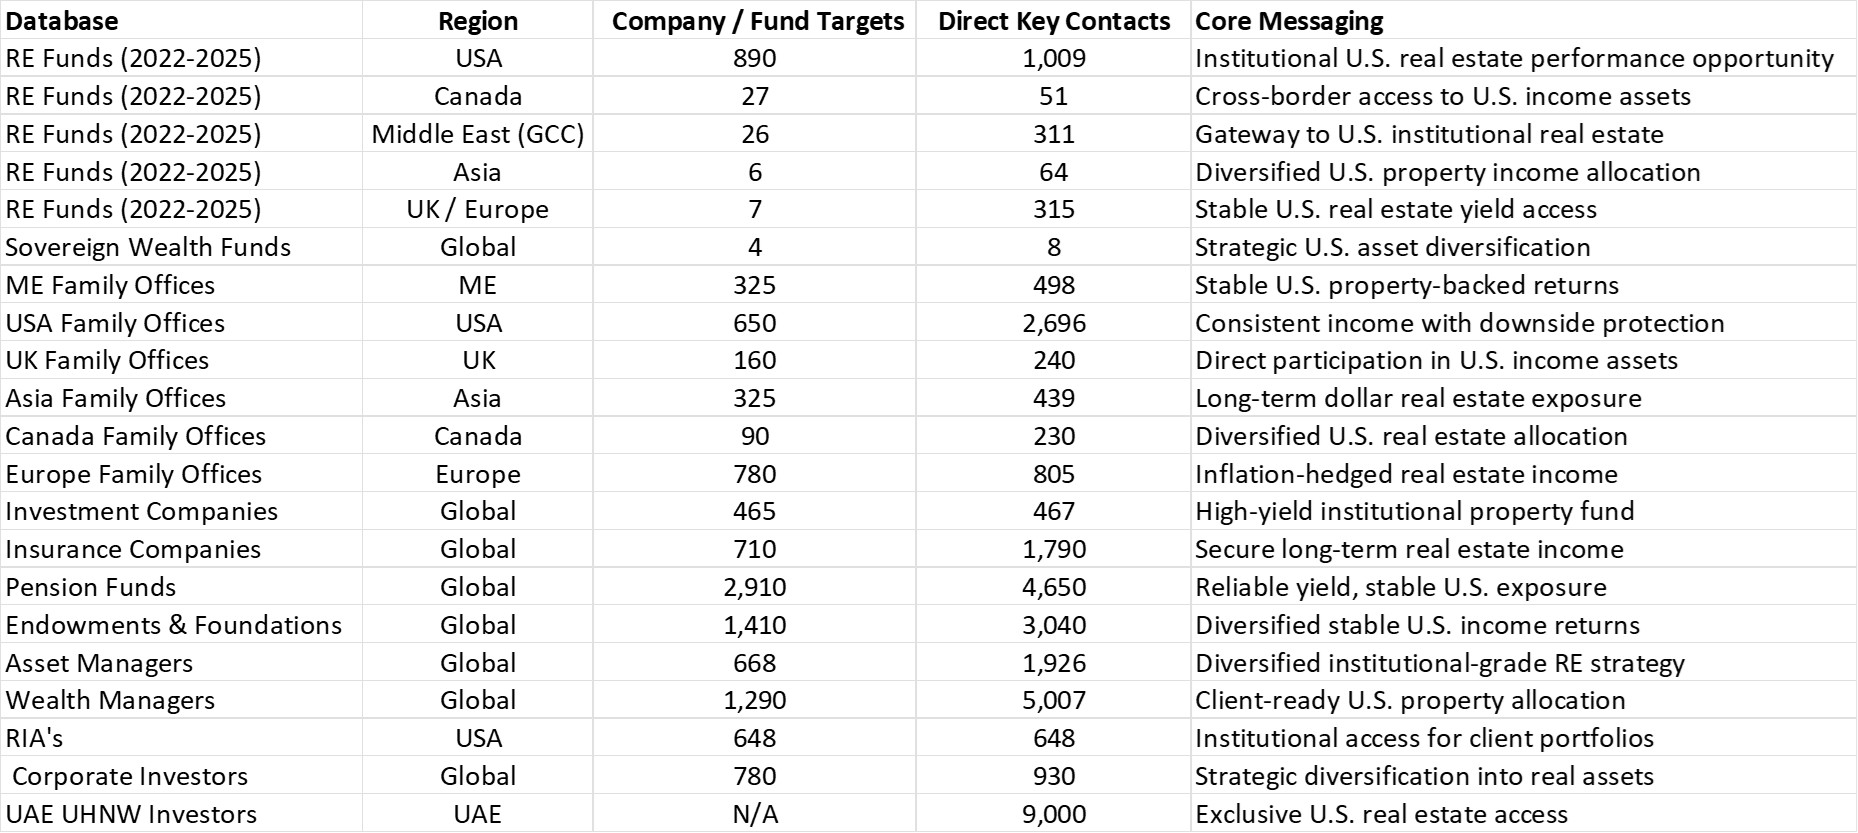This screenshot has height=833, width=1858.
Task: Select the Direct Key Contacts header
Action: [1054, 21]
